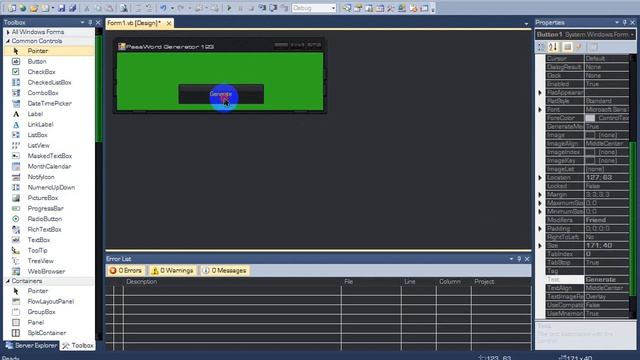640x360 pixels.
Task: Switch to Toolbox bottom tab
Action: (78, 346)
